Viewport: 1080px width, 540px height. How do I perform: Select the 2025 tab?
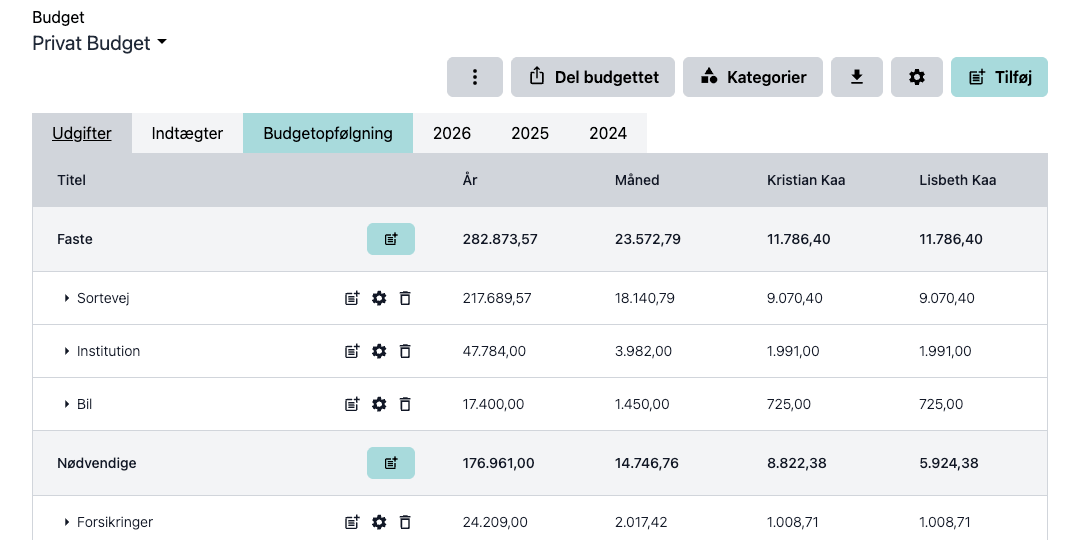(530, 133)
